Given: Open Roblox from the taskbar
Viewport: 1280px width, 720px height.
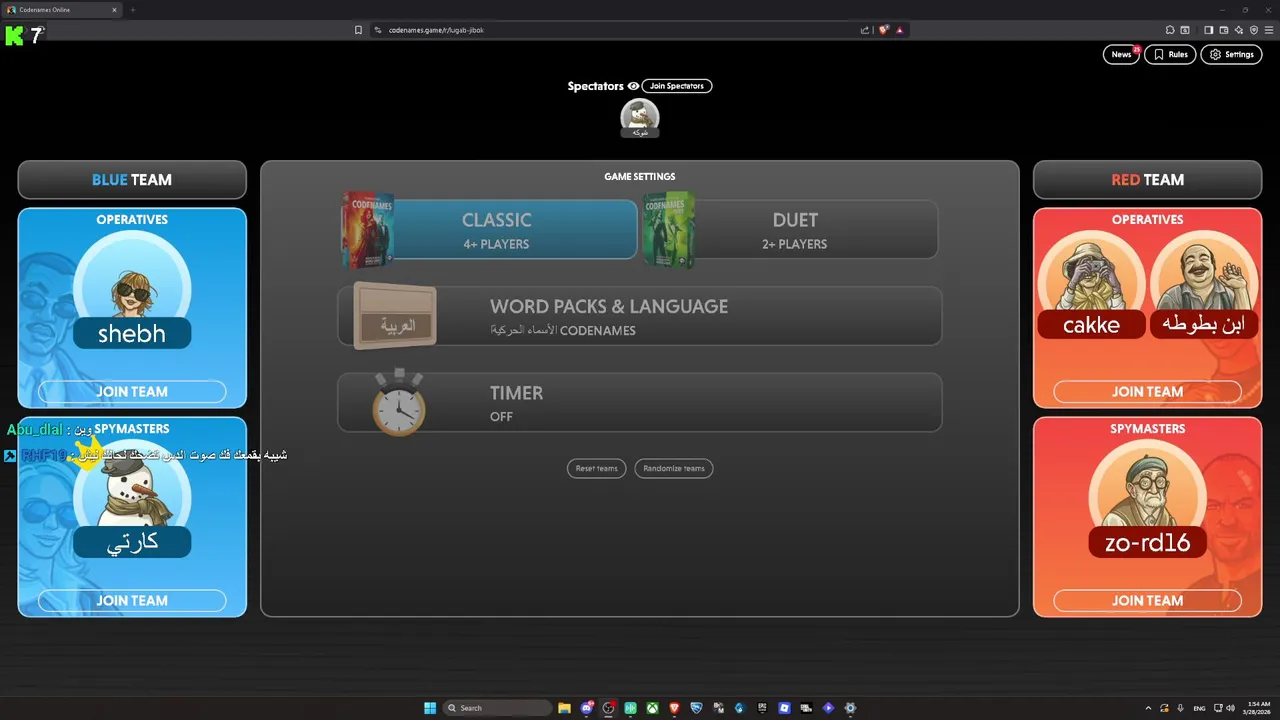Looking at the screenshot, I should [x=785, y=708].
